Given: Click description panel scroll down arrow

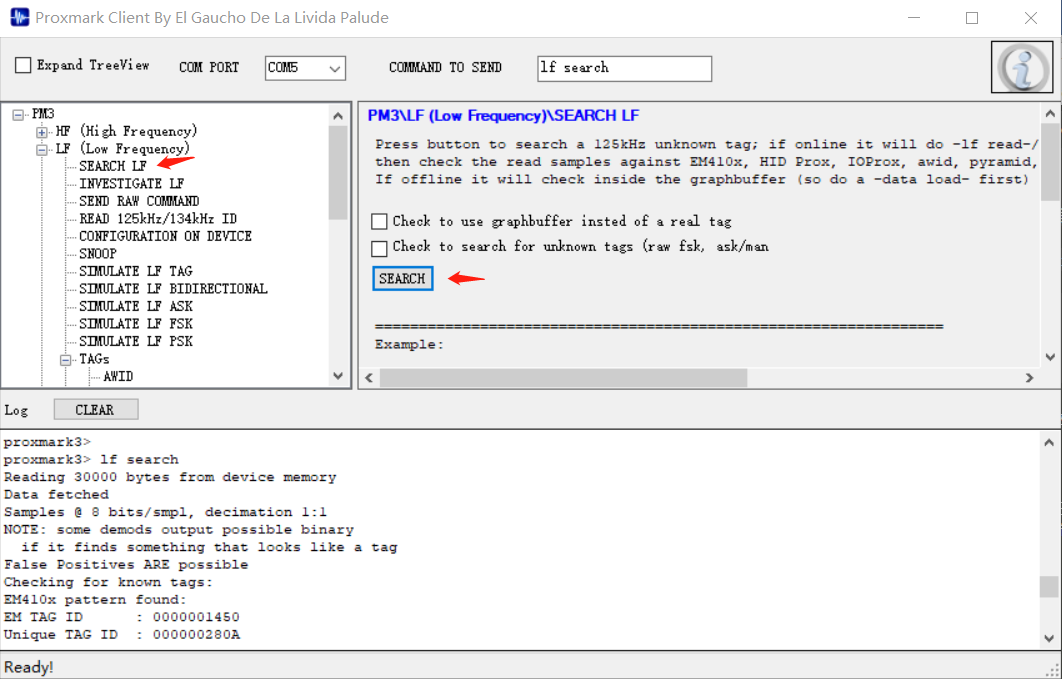Looking at the screenshot, I should [x=1049, y=357].
